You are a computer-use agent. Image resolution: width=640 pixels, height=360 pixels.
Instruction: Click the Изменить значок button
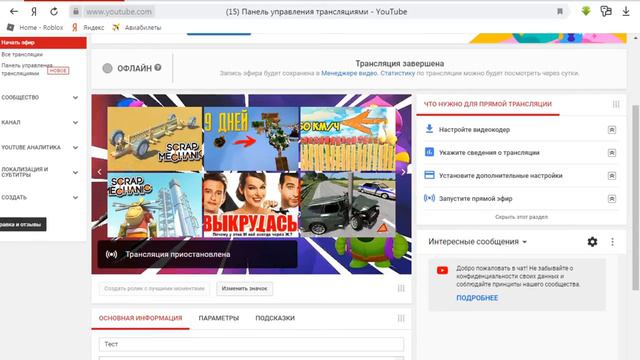coord(244,289)
